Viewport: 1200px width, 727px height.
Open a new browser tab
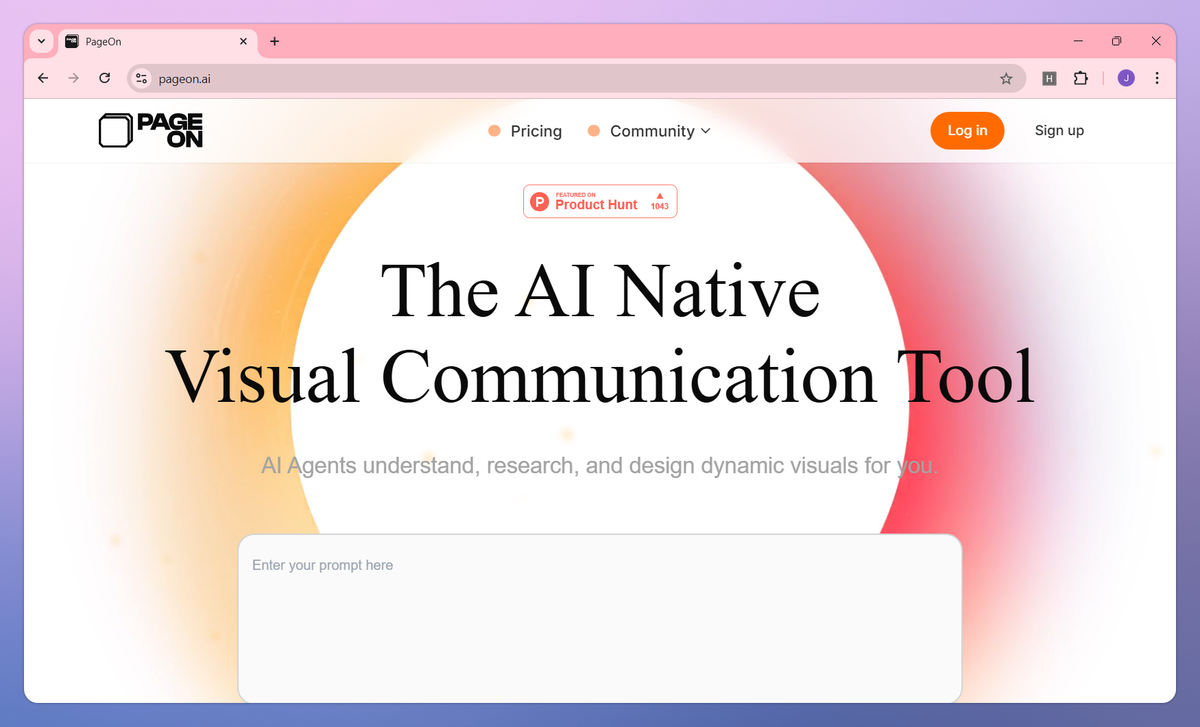pyautogui.click(x=275, y=41)
